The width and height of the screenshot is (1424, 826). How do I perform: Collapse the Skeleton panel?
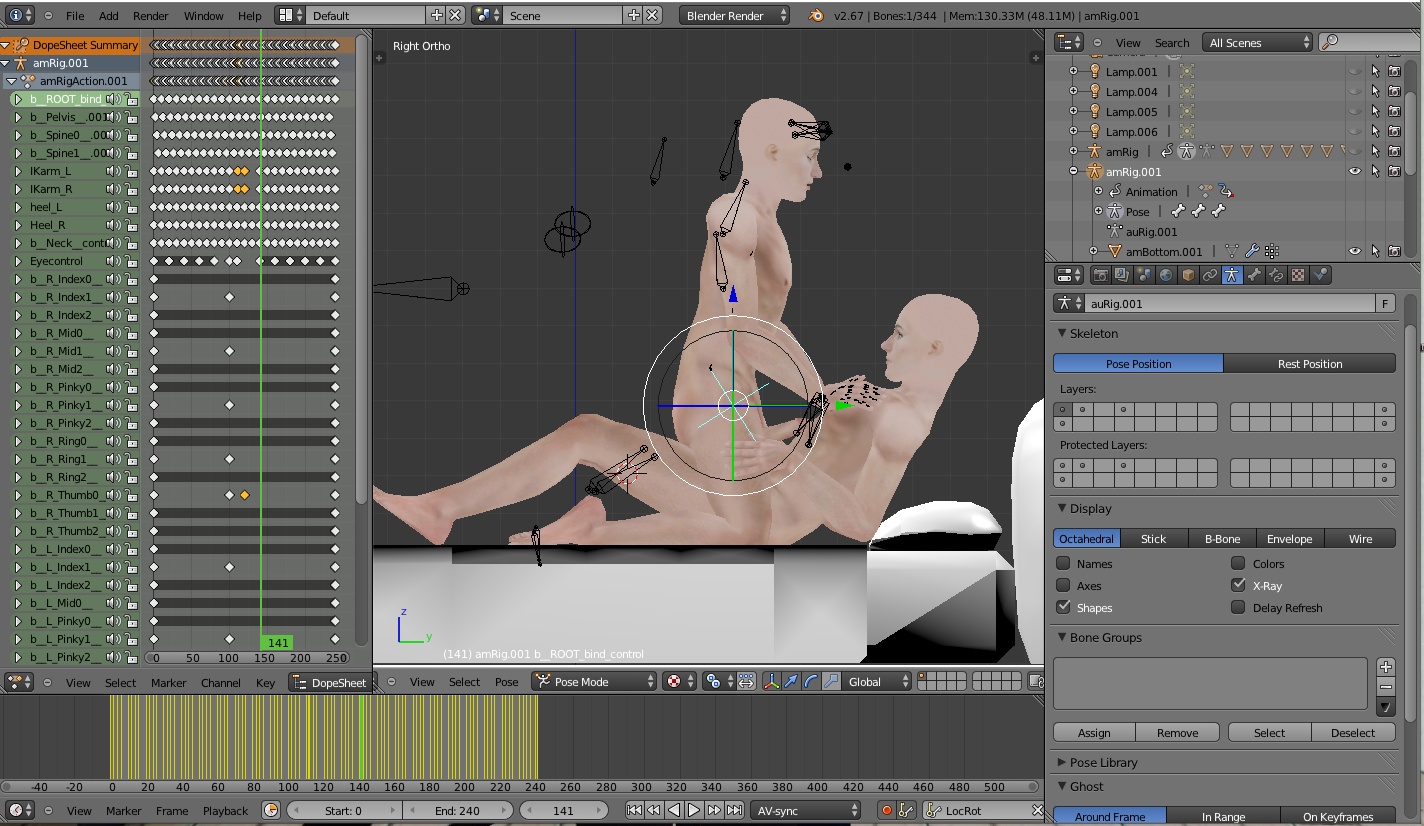1063,333
